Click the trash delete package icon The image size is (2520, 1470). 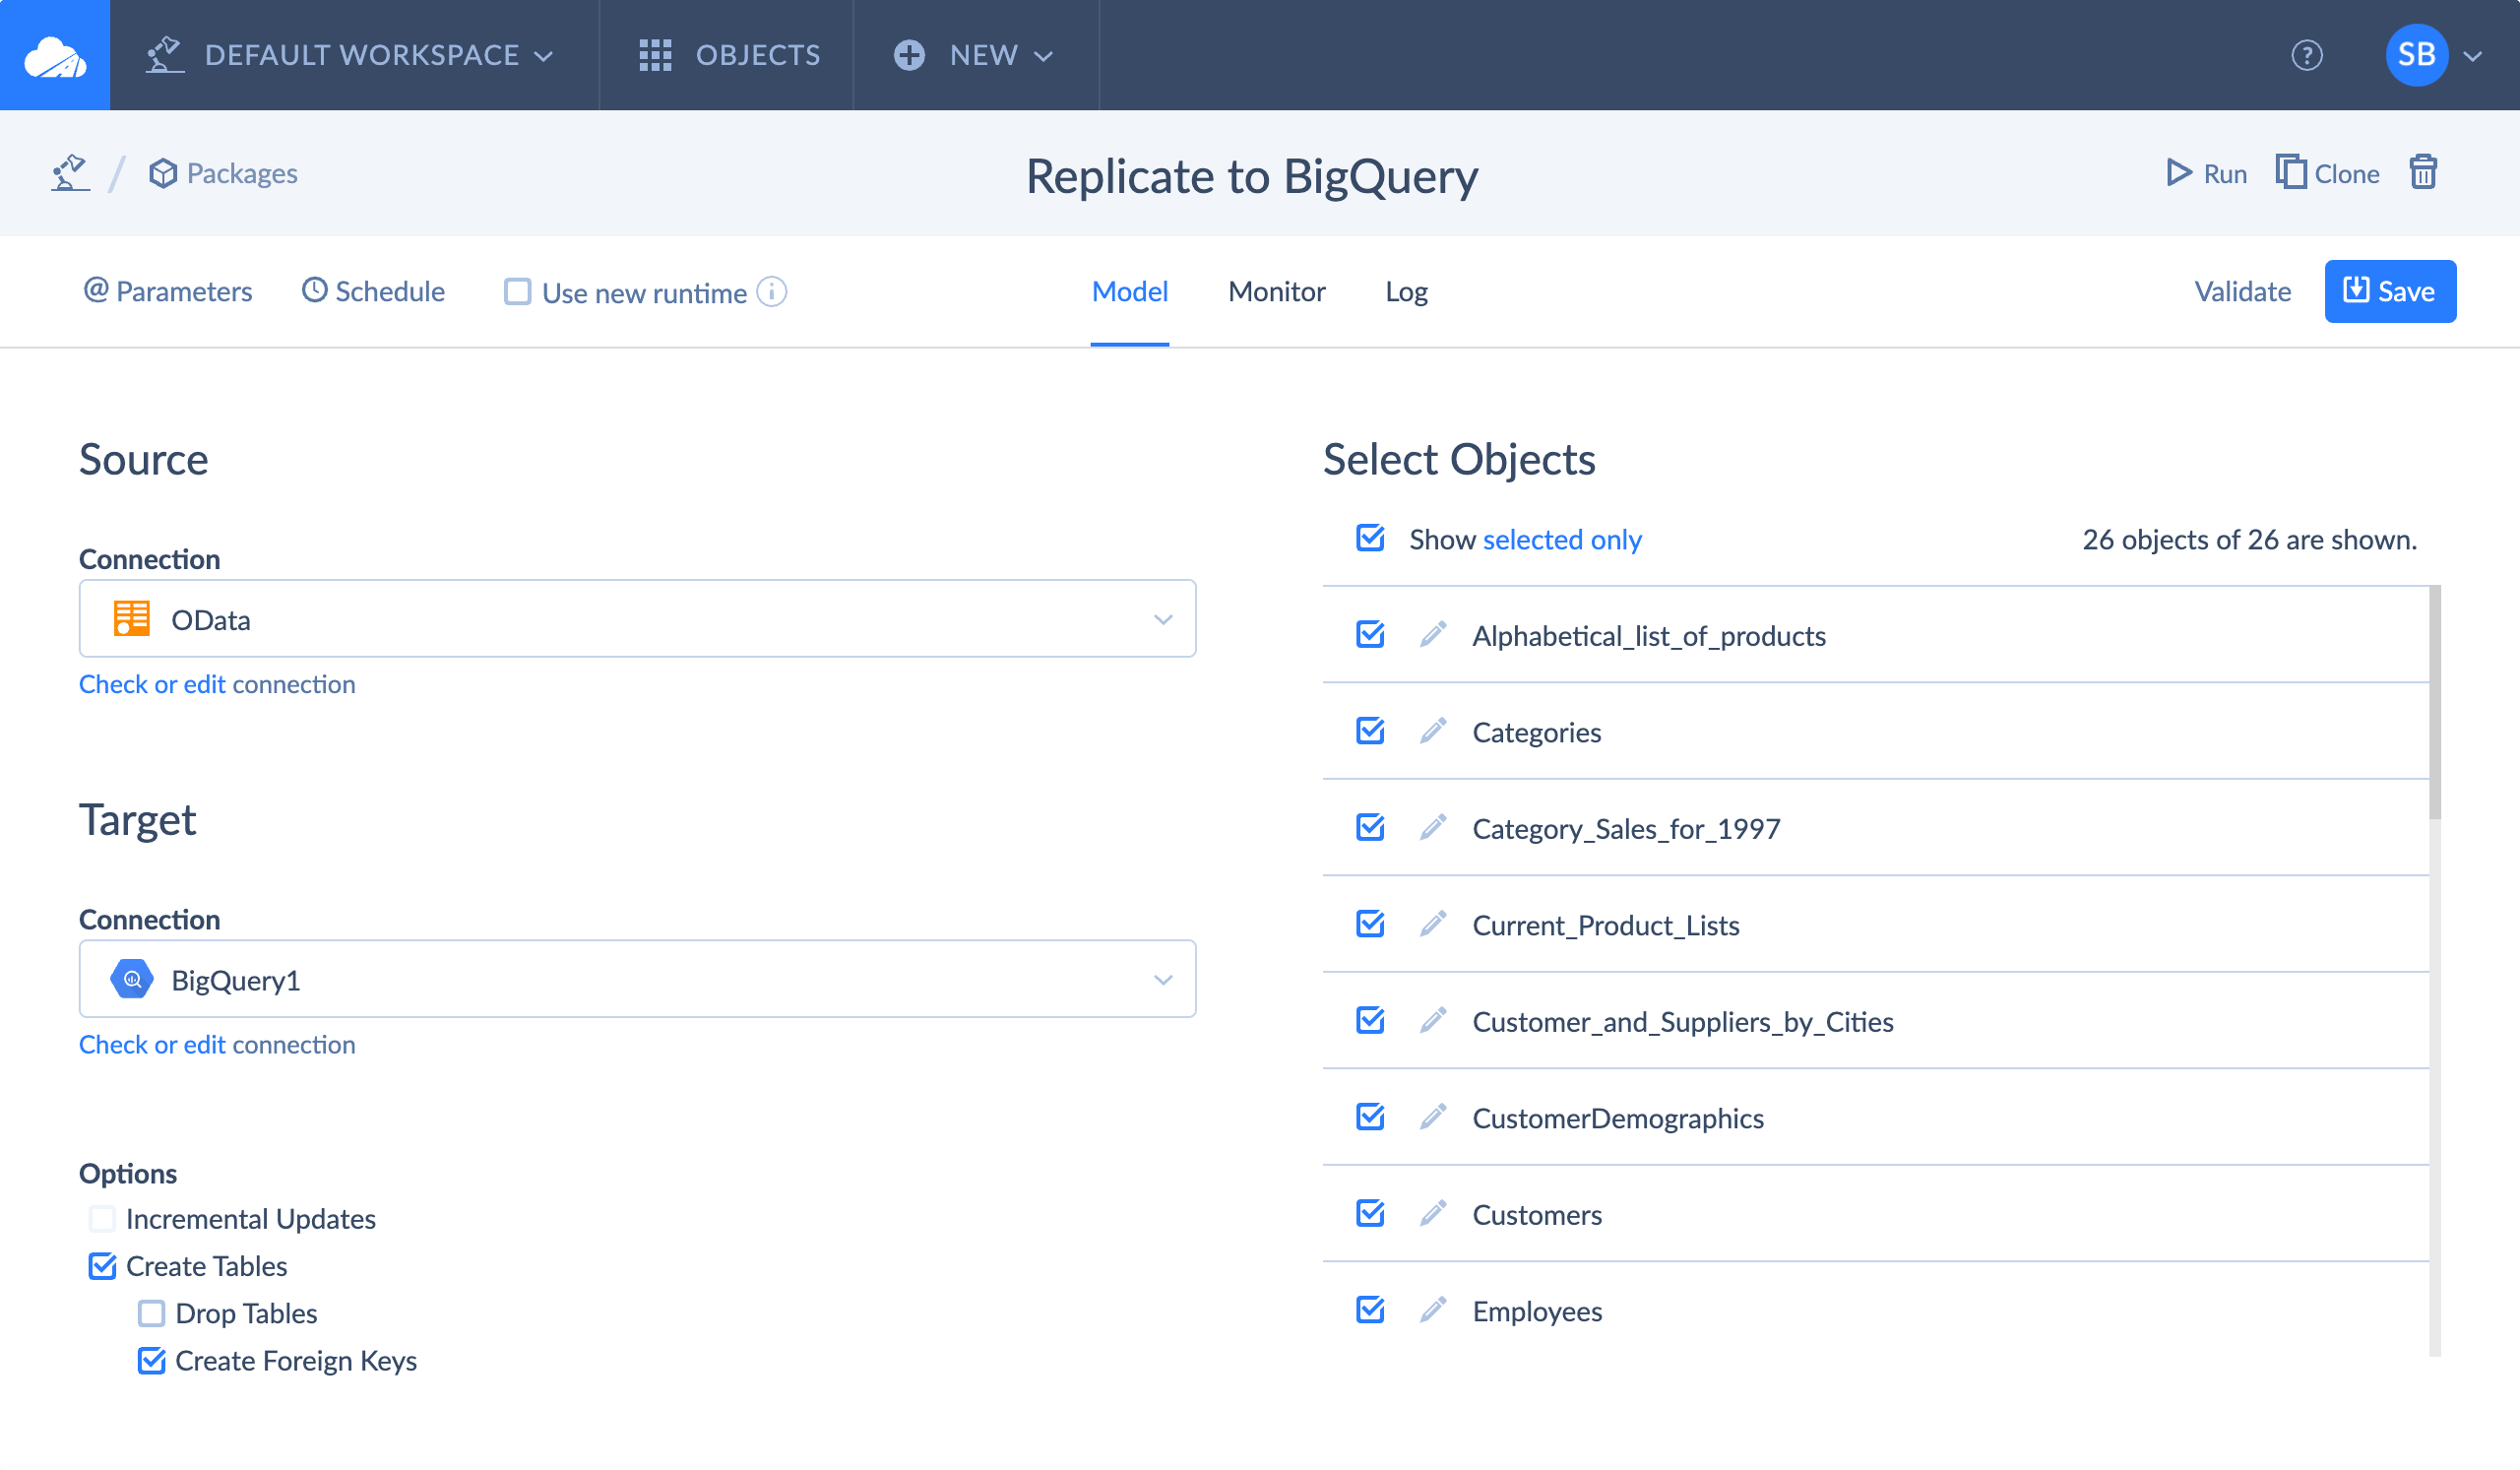click(2422, 173)
